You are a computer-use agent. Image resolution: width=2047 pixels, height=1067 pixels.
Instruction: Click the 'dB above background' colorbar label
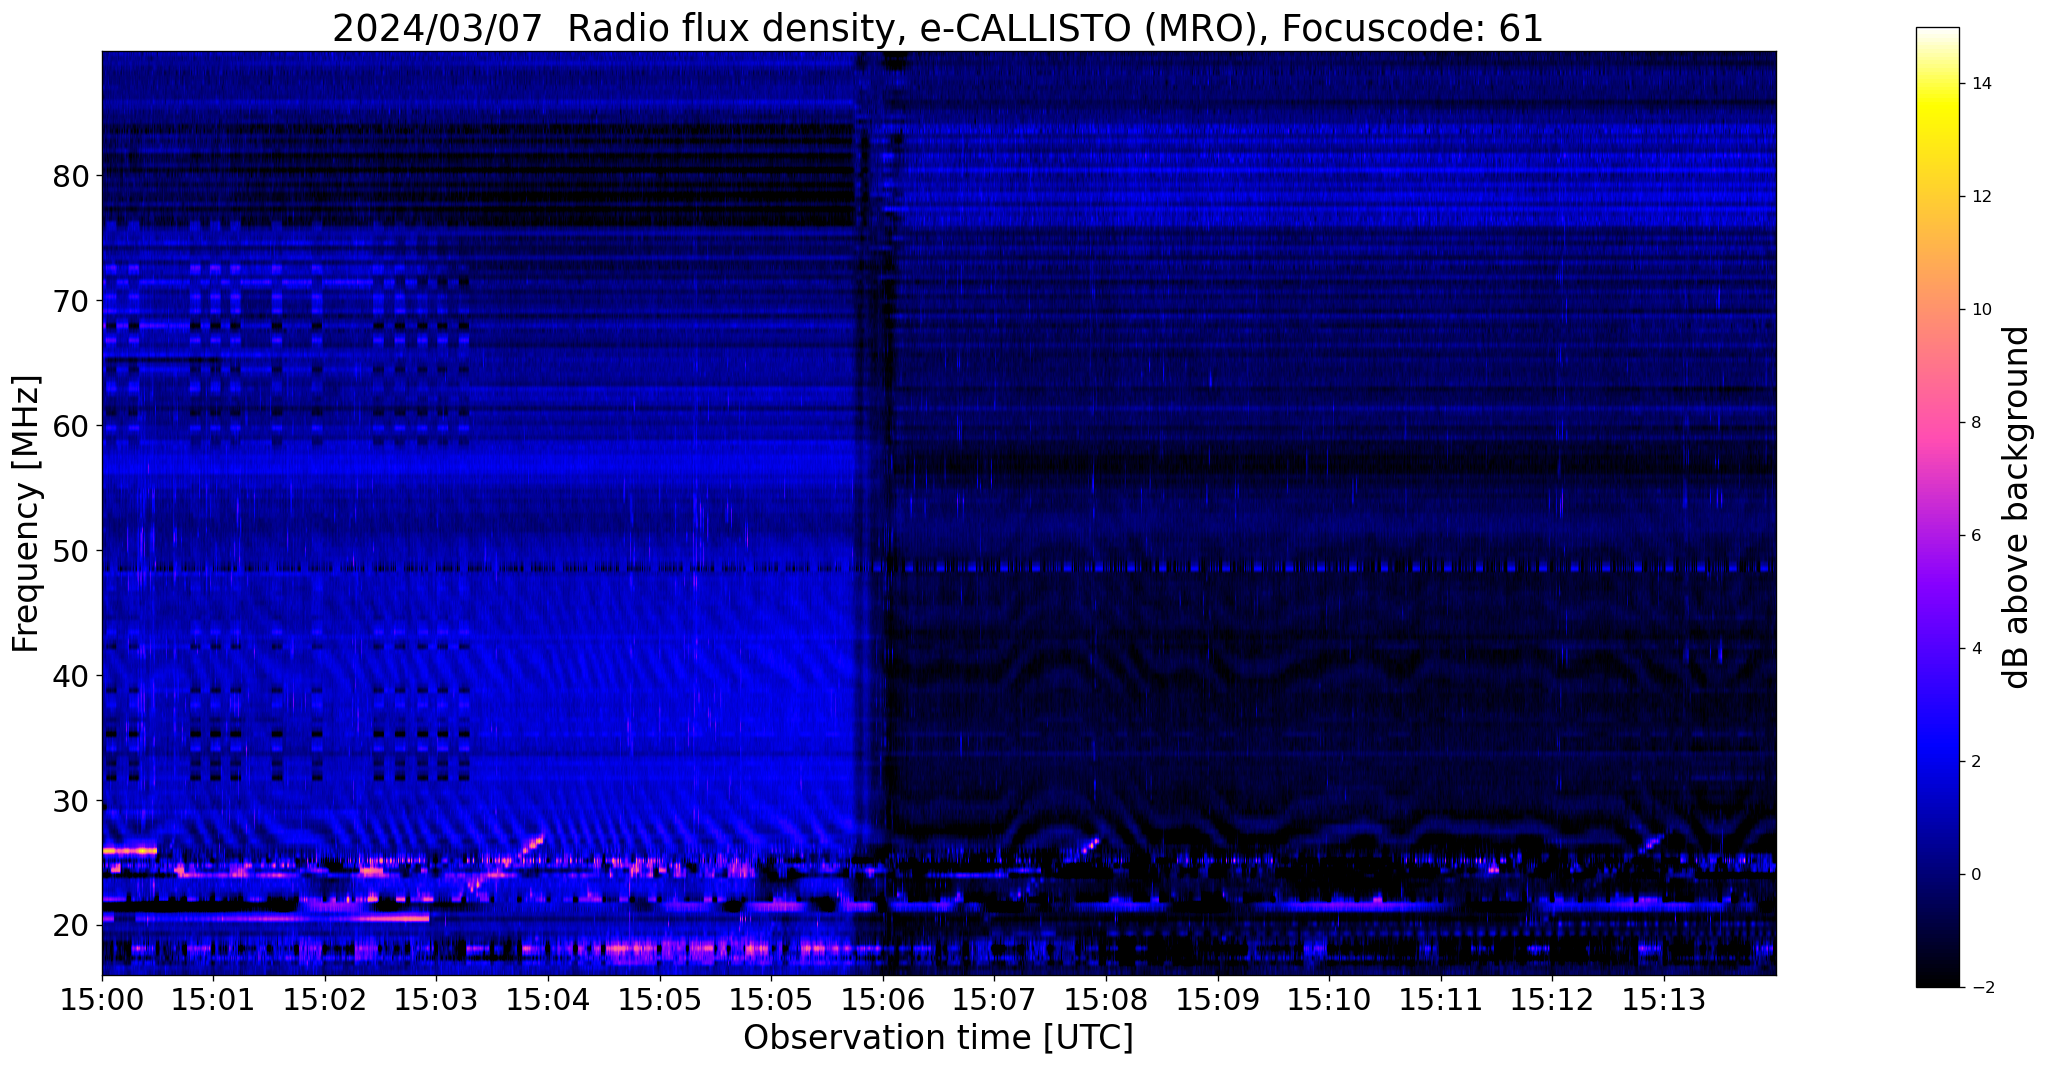2017,507
